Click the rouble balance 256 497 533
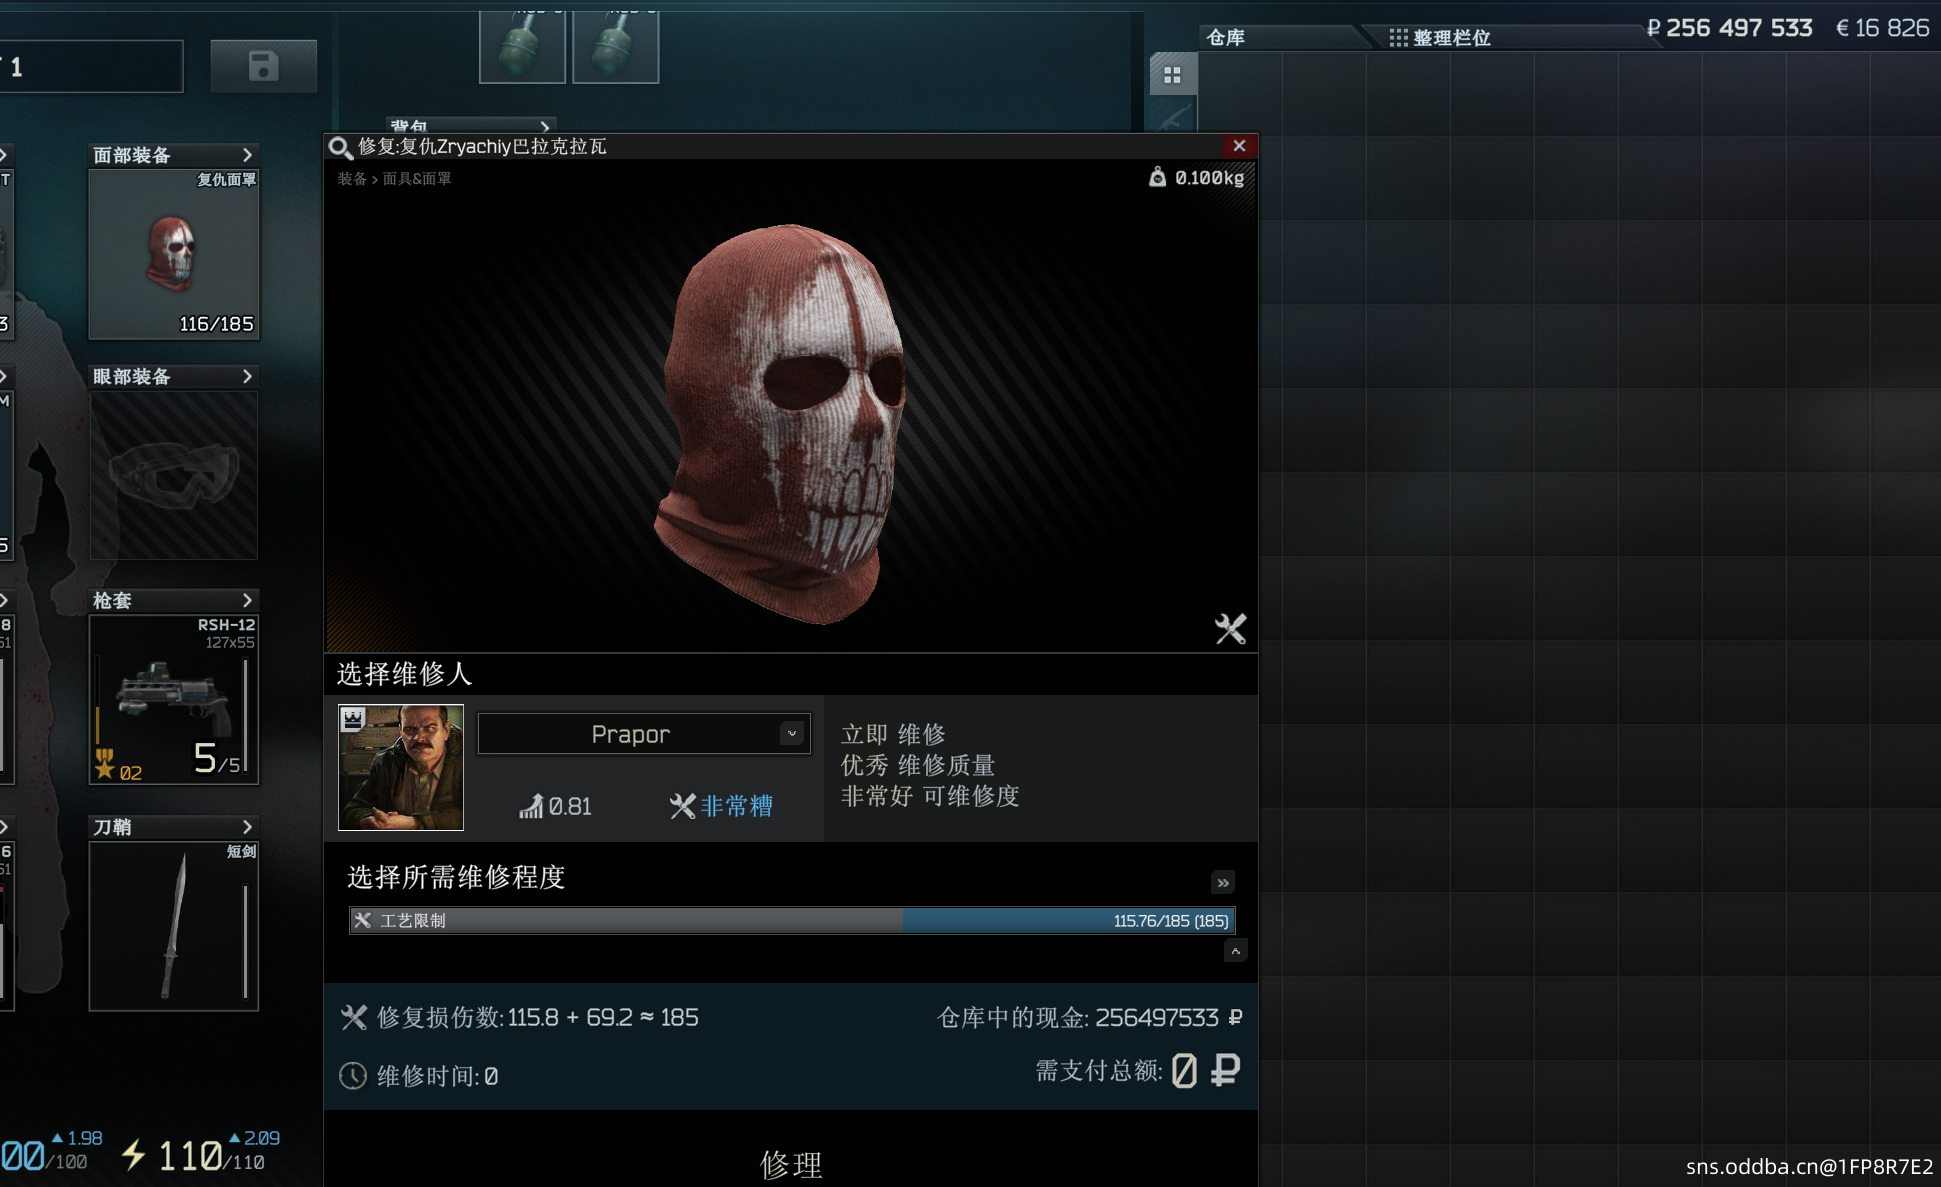 (x=1729, y=28)
